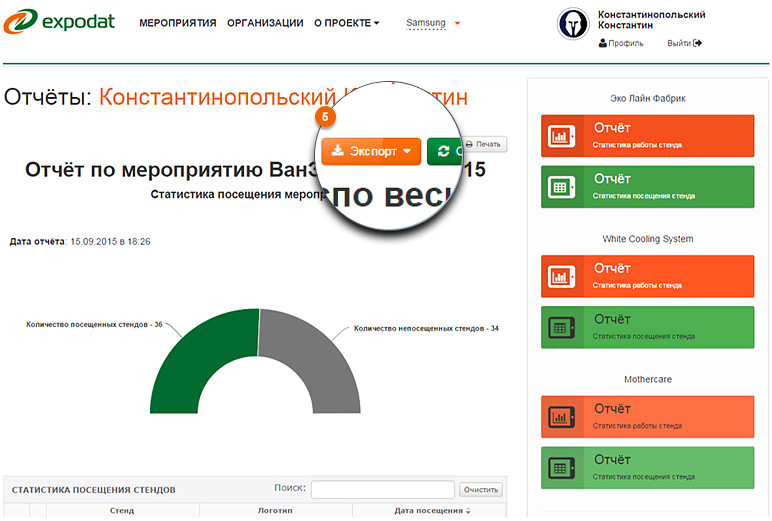The width and height of the screenshot is (772, 521).
Task: Open the expodat logo home link
Action: (59, 22)
